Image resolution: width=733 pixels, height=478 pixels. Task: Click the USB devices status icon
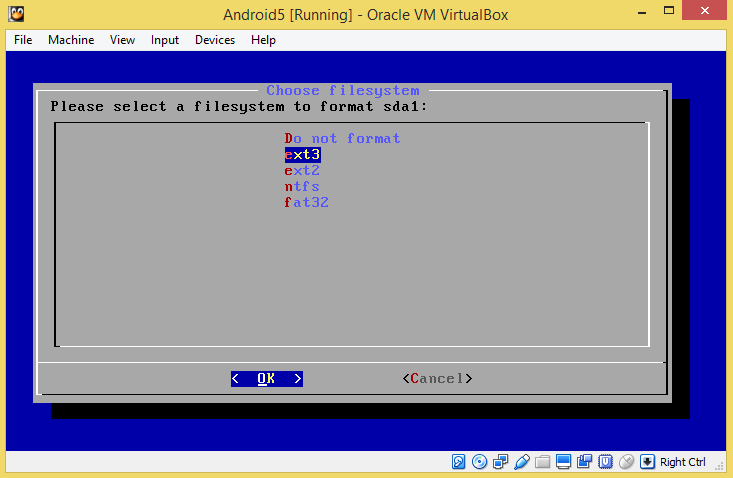click(522, 462)
